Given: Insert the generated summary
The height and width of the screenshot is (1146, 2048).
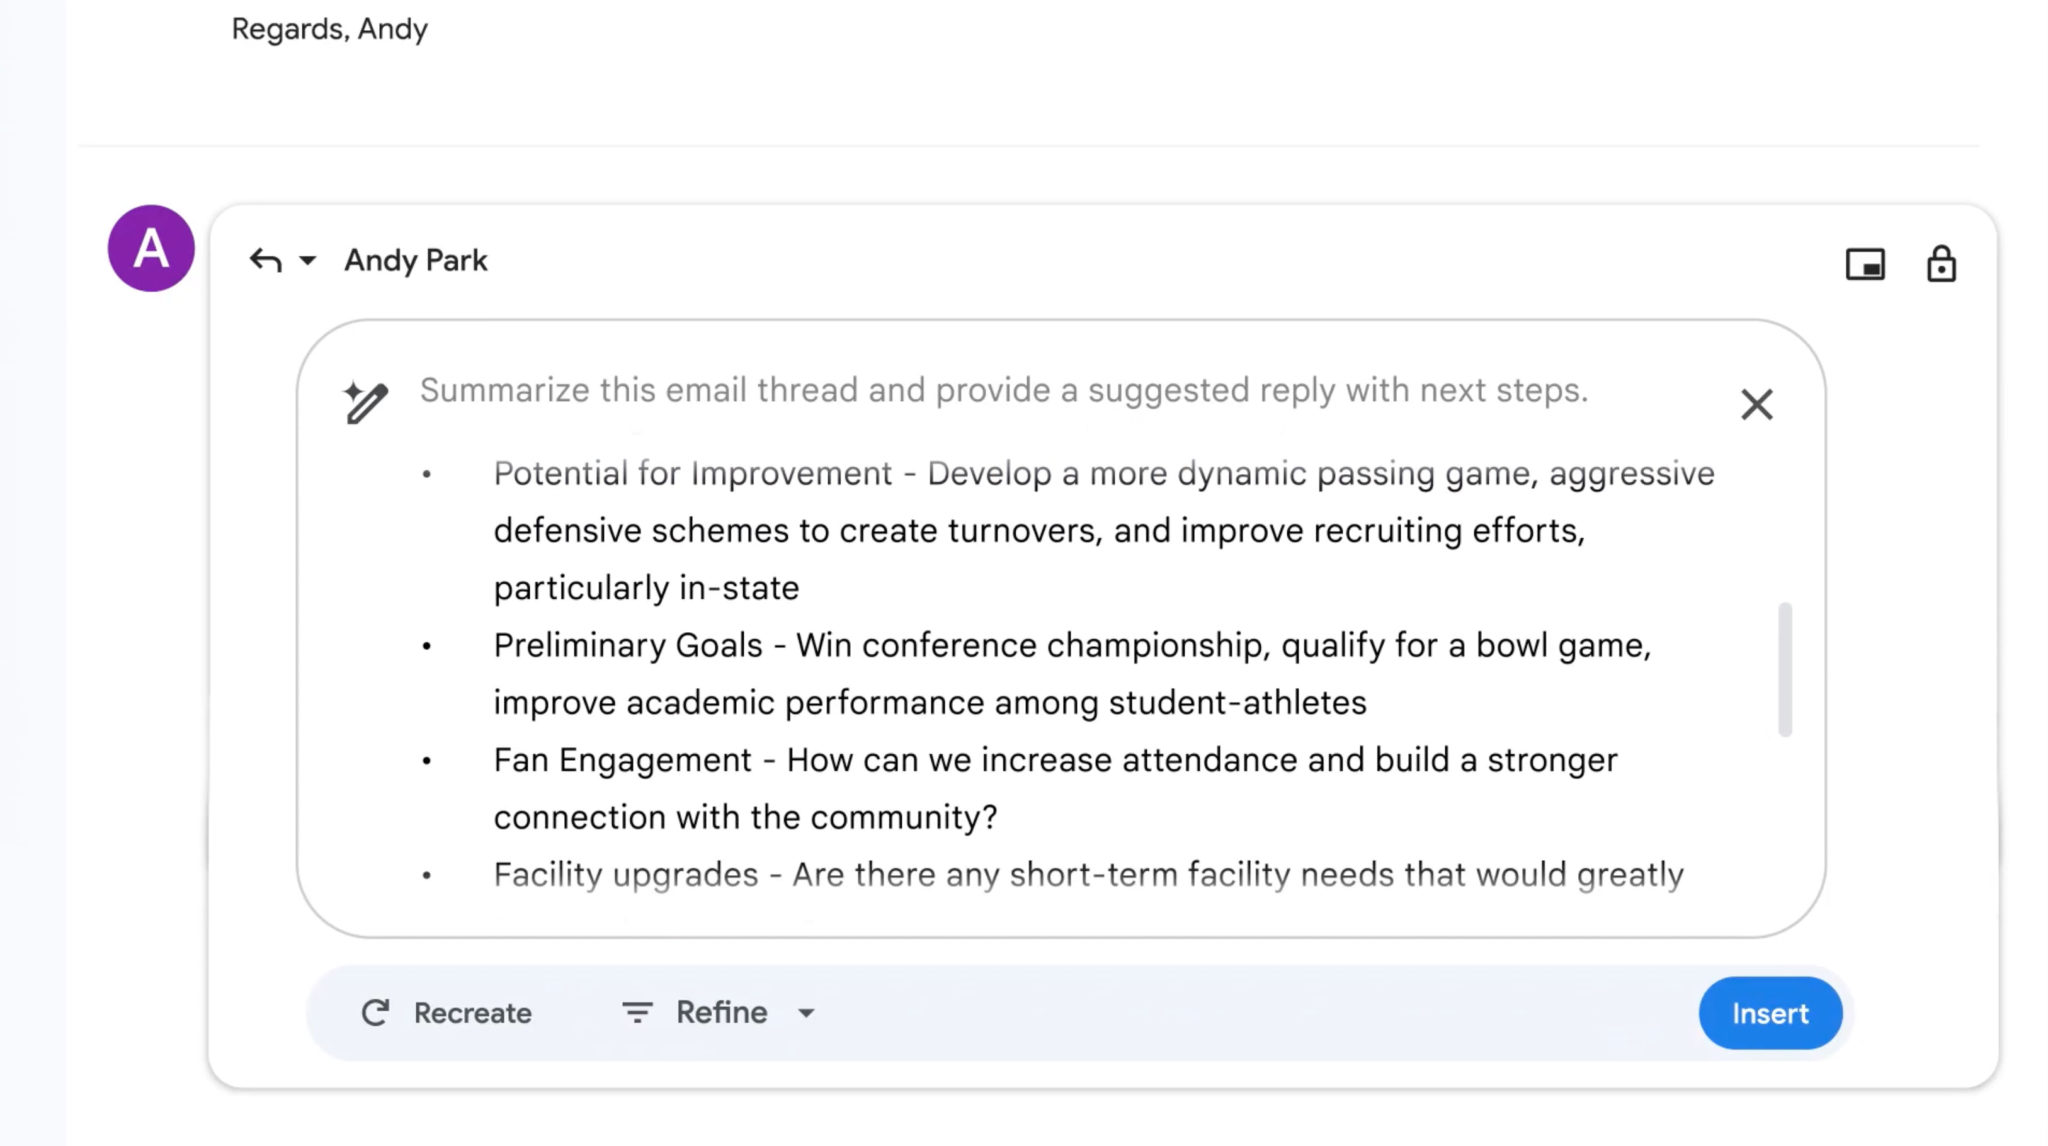Looking at the screenshot, I should tap(1770, 1012).
